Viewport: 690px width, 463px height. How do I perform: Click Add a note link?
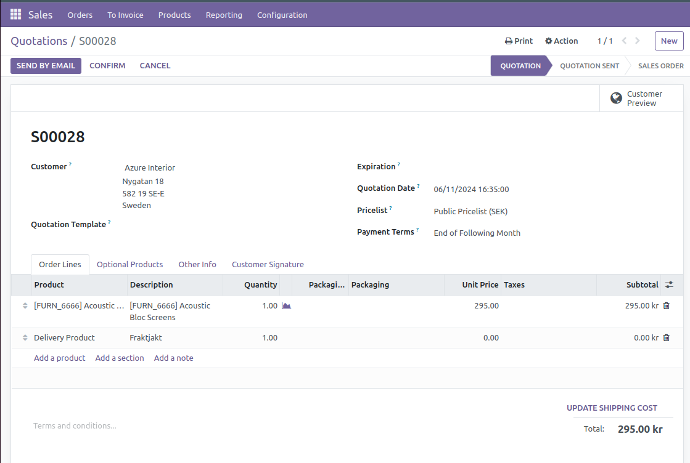173,358
